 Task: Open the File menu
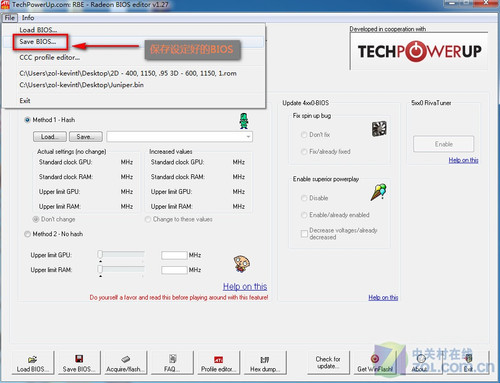point(10,18)
